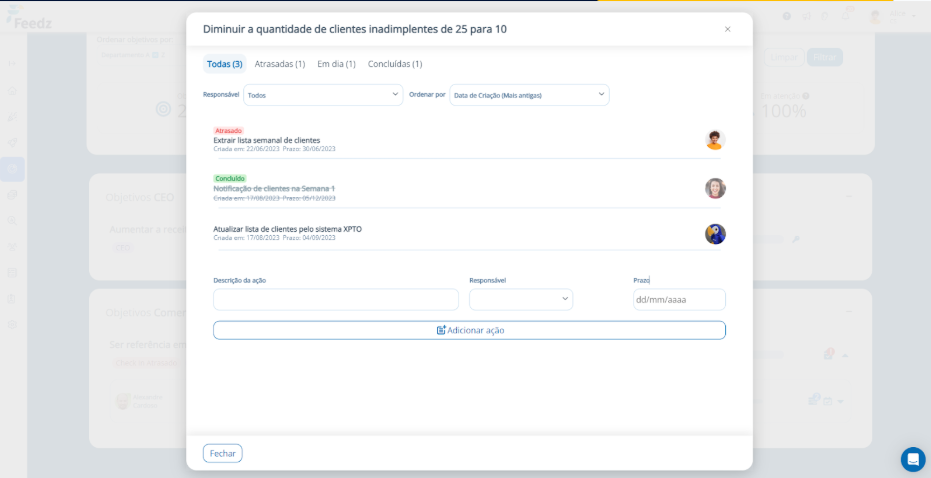
Task: Click the Prazo date field
Action: pyautogui.click(x=679, y=299)
